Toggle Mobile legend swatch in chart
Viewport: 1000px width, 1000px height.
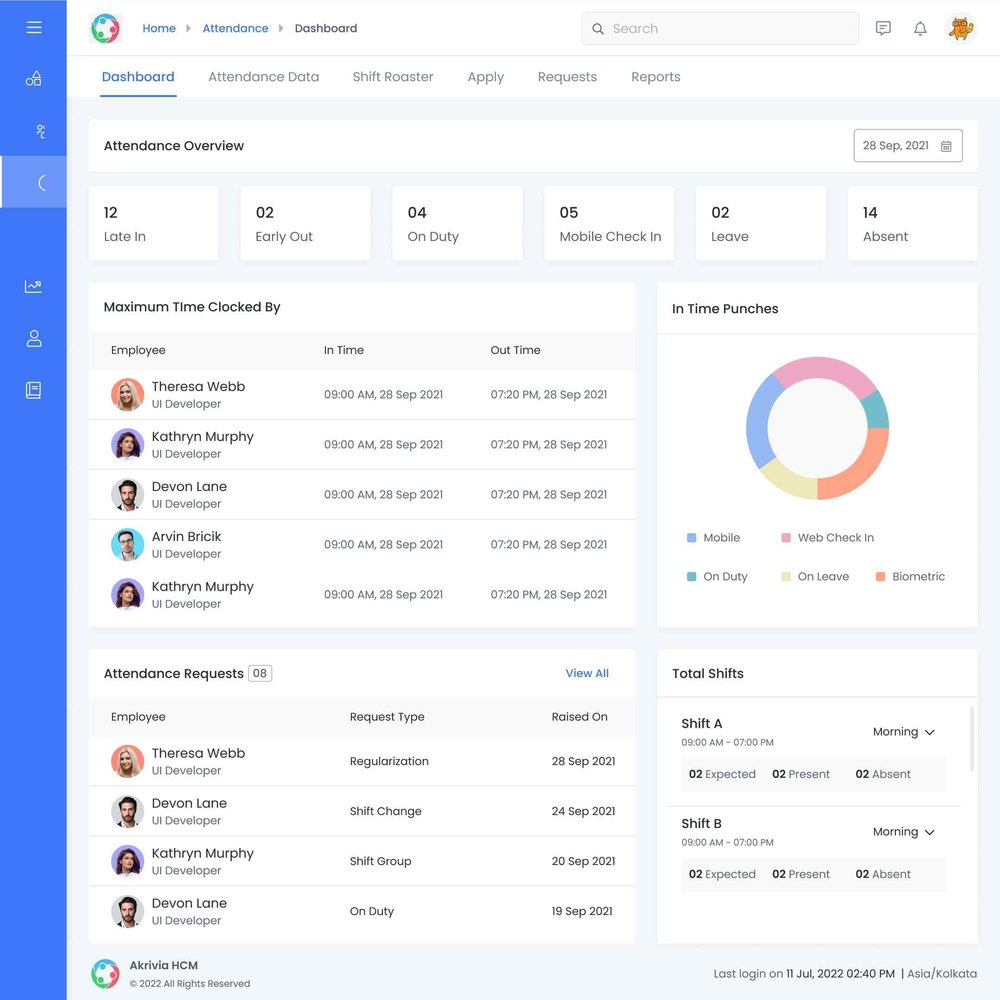[x=691, y=538]
